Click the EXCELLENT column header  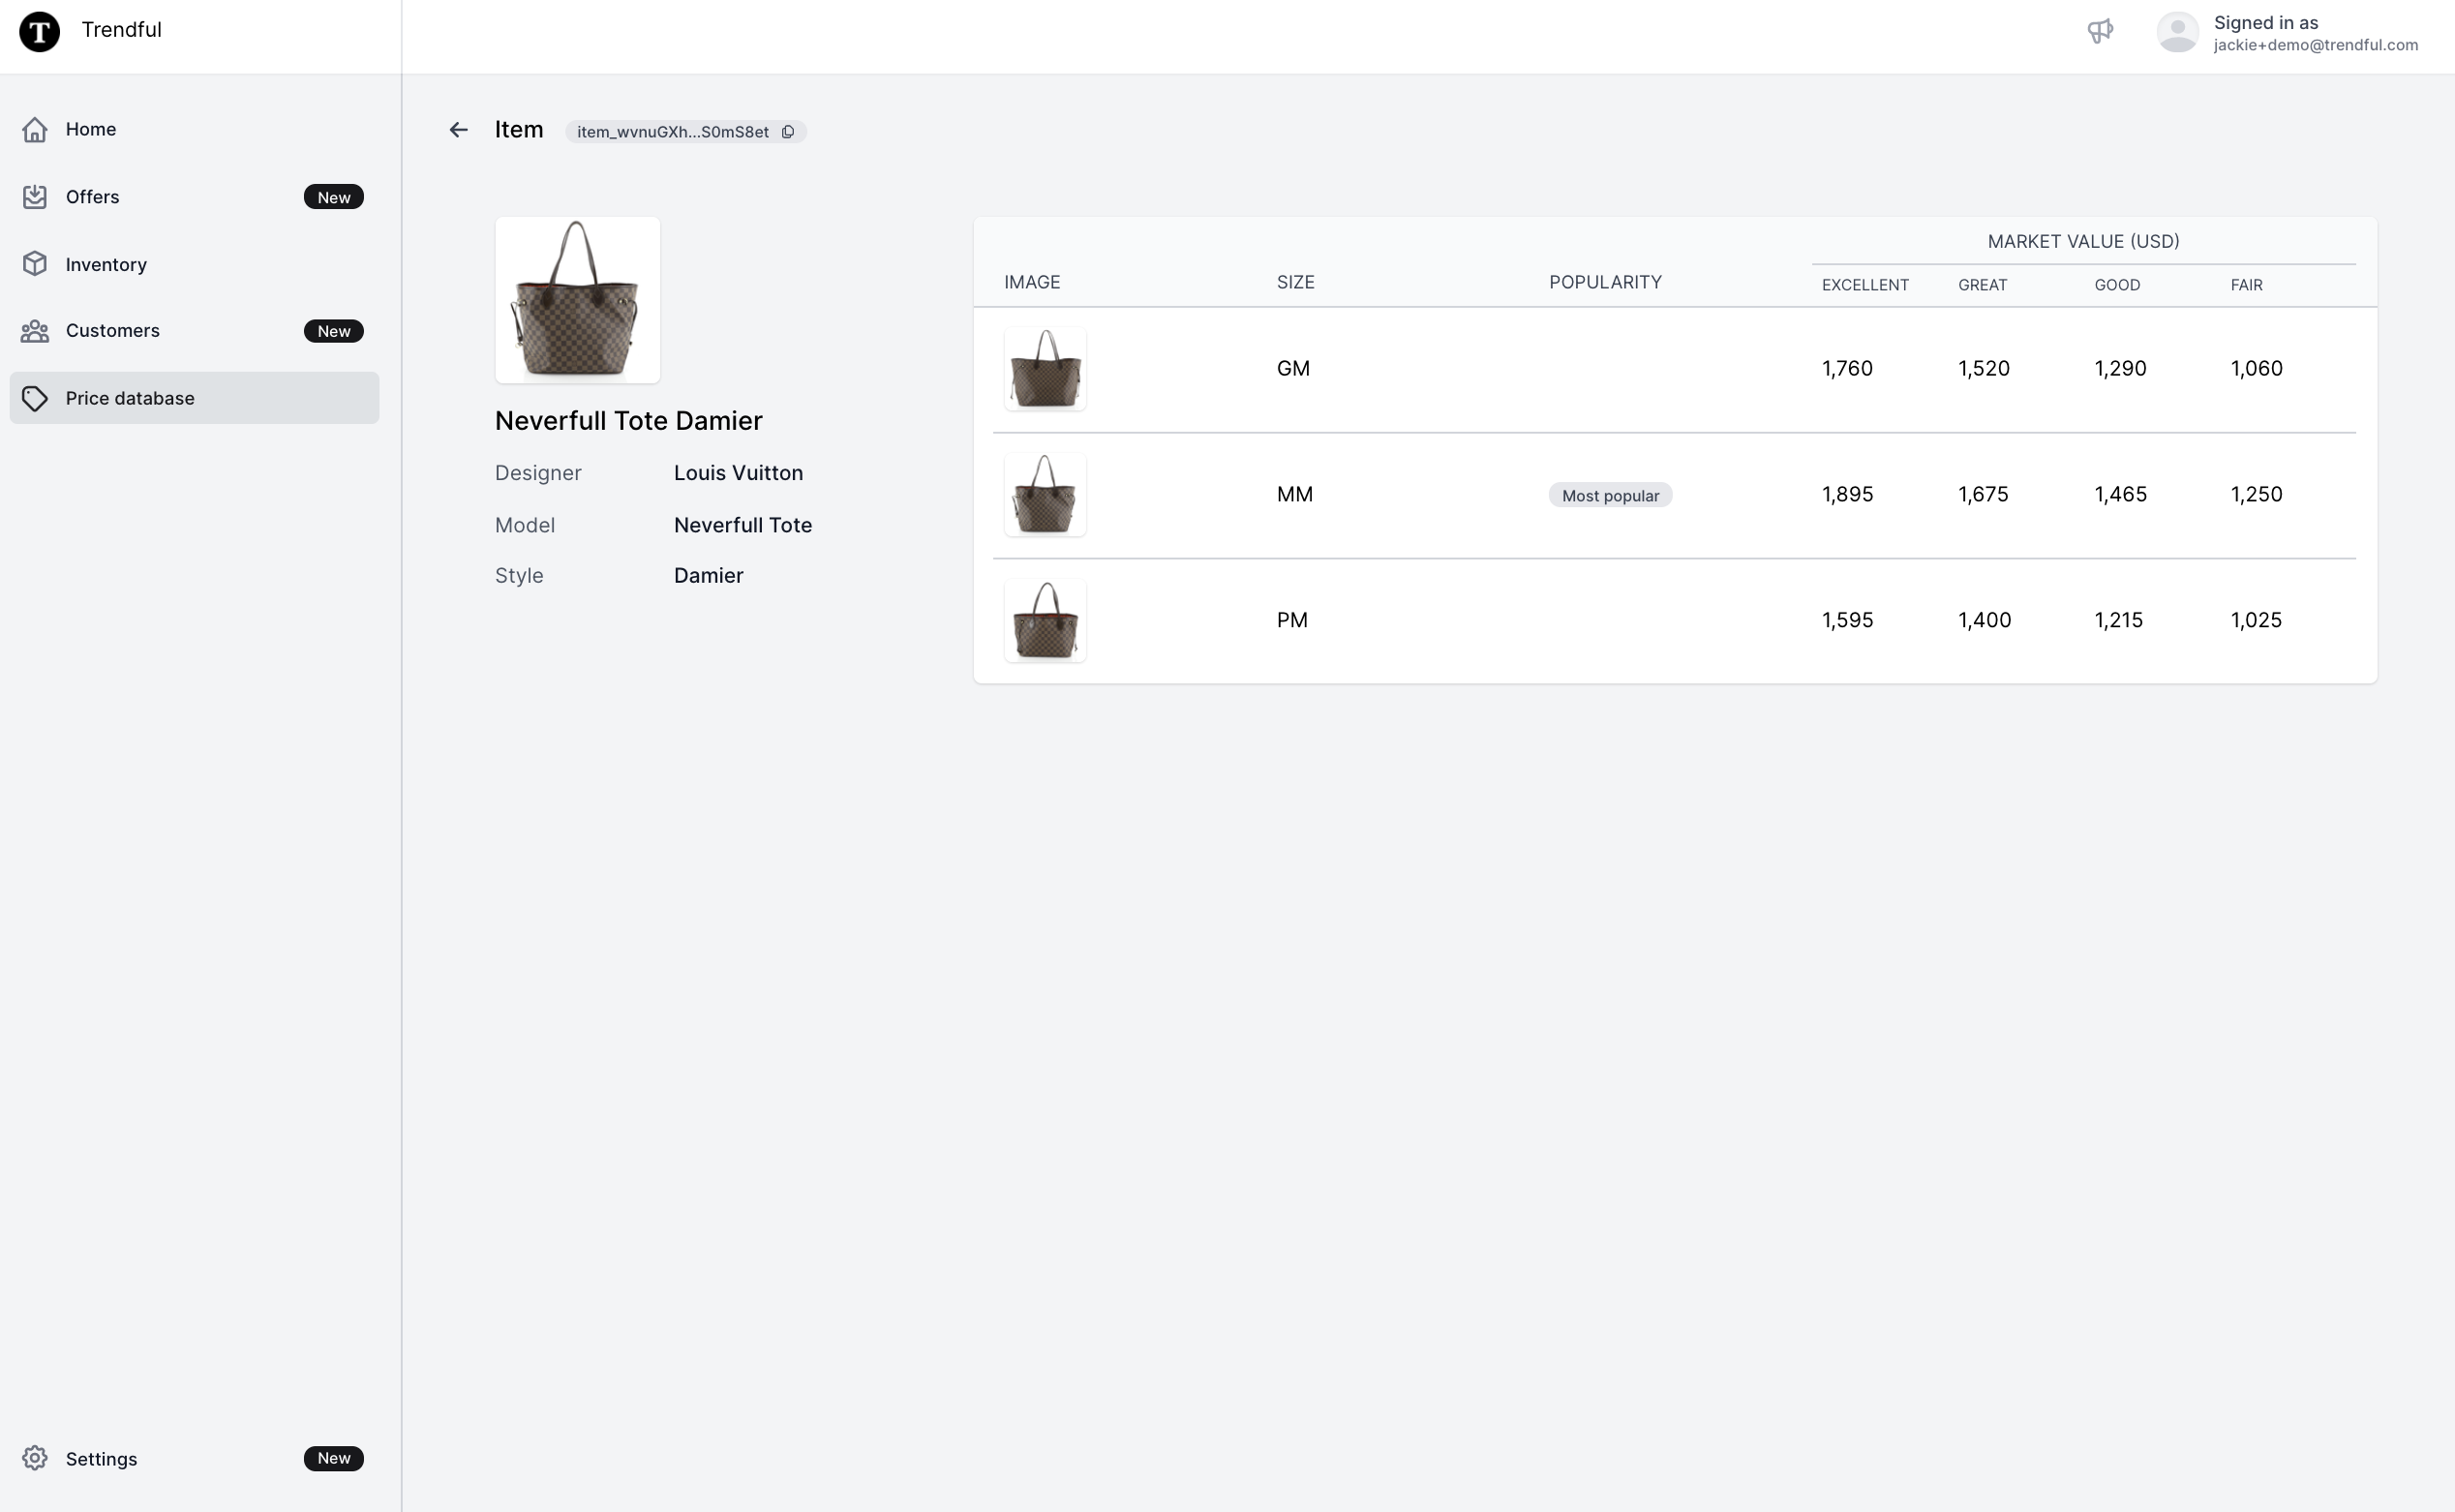tap(1865, 285)
